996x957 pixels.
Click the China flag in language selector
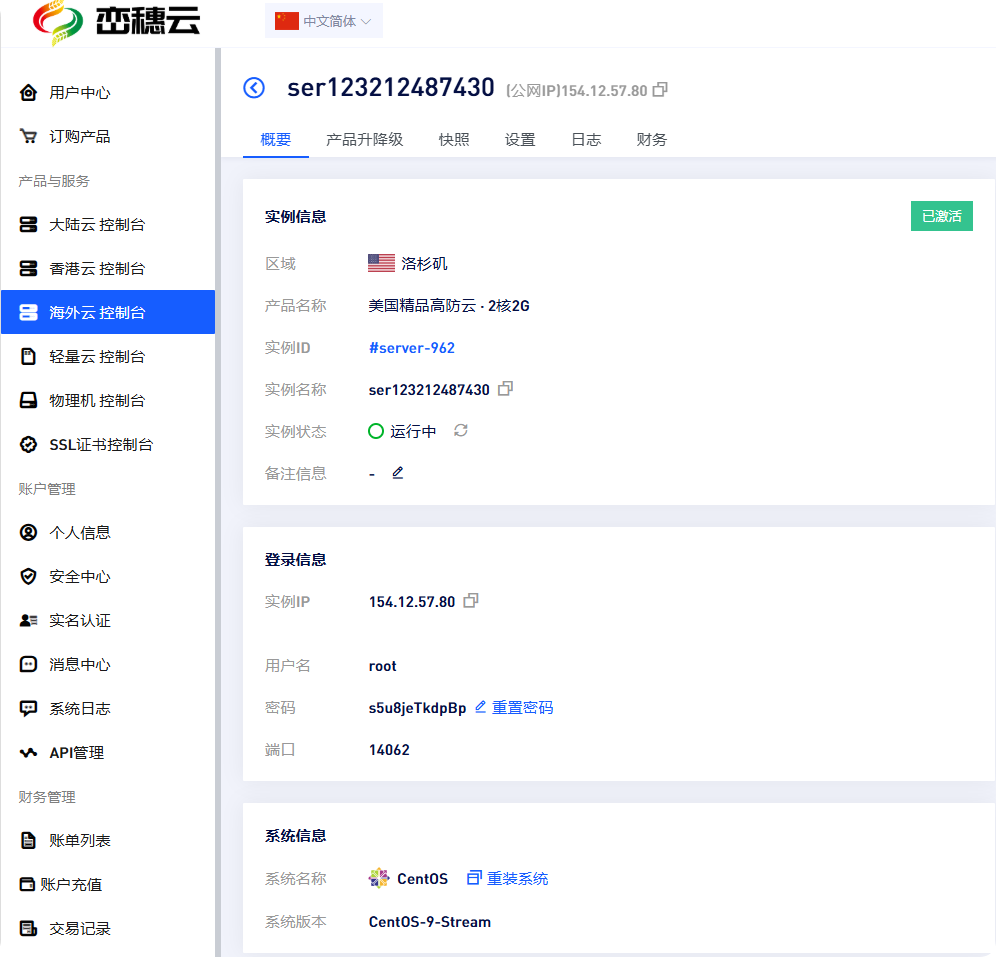coord(286,21)
